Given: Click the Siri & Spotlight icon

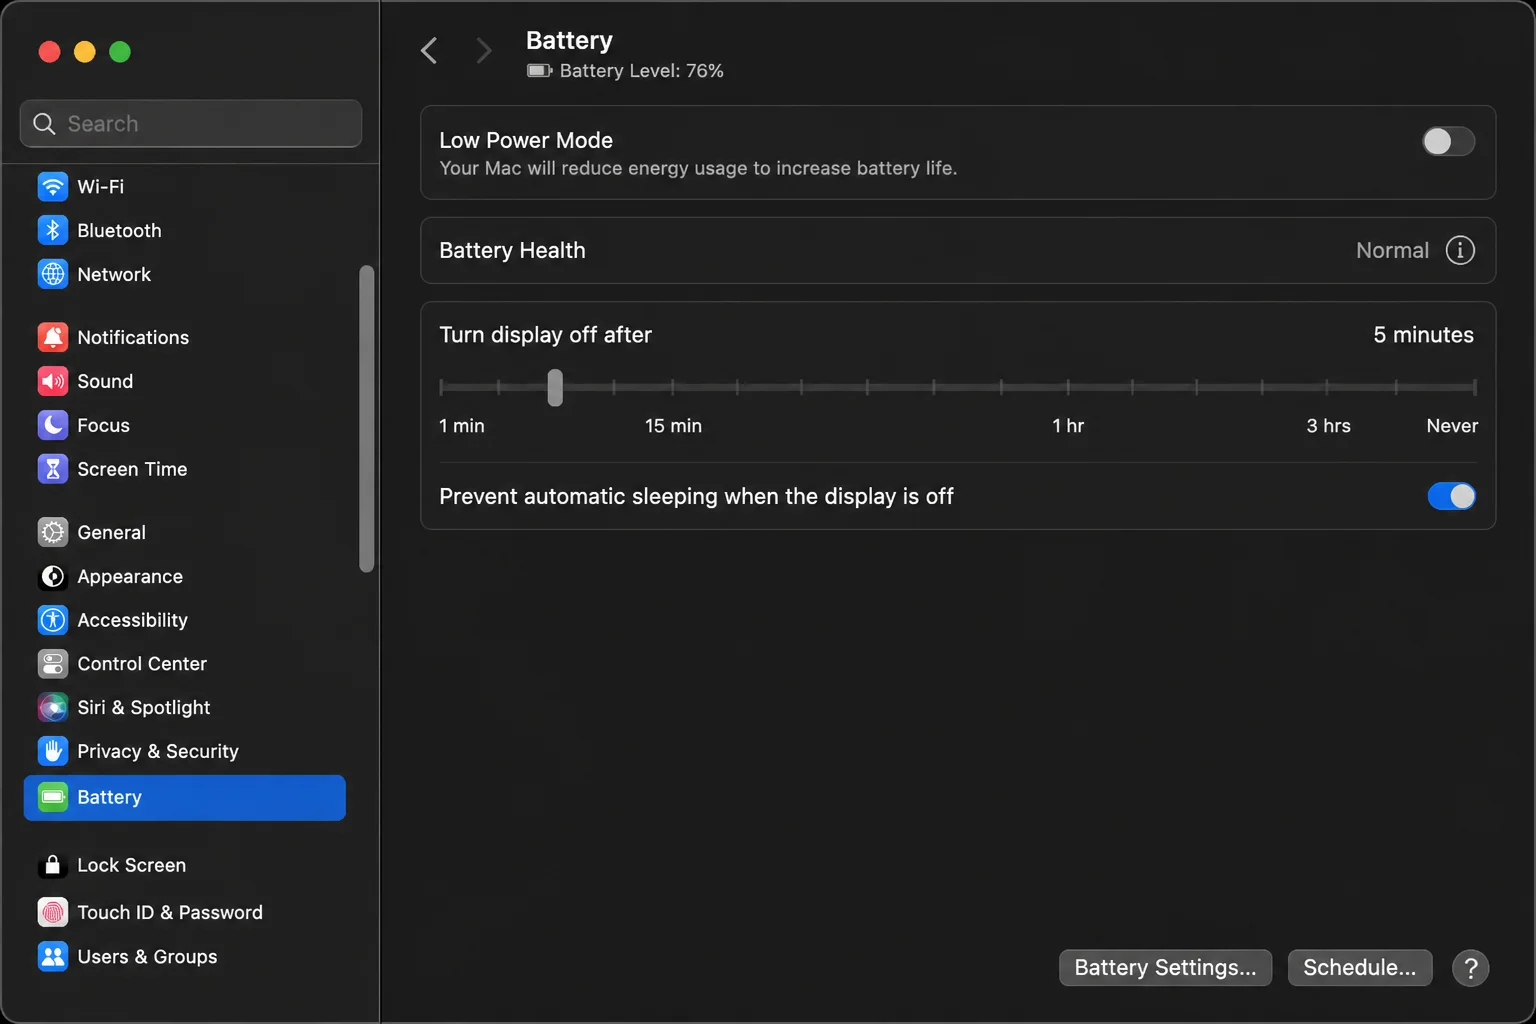Looking at the screenshot, I should click(x=53, y=707).
